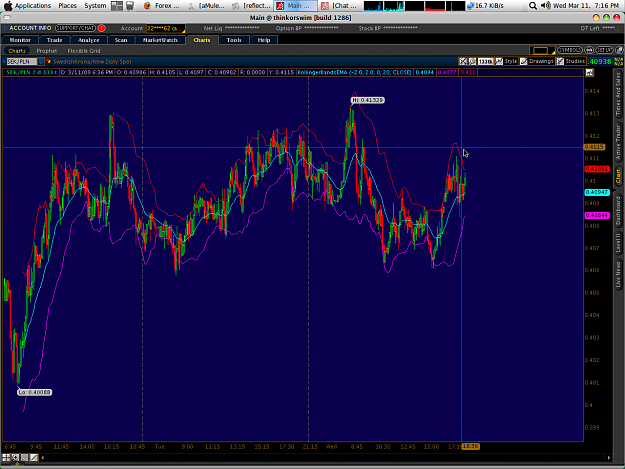This screenshot has height=469, width=625.
Task: Open the Analyze tab
Action: pos(88,40)
